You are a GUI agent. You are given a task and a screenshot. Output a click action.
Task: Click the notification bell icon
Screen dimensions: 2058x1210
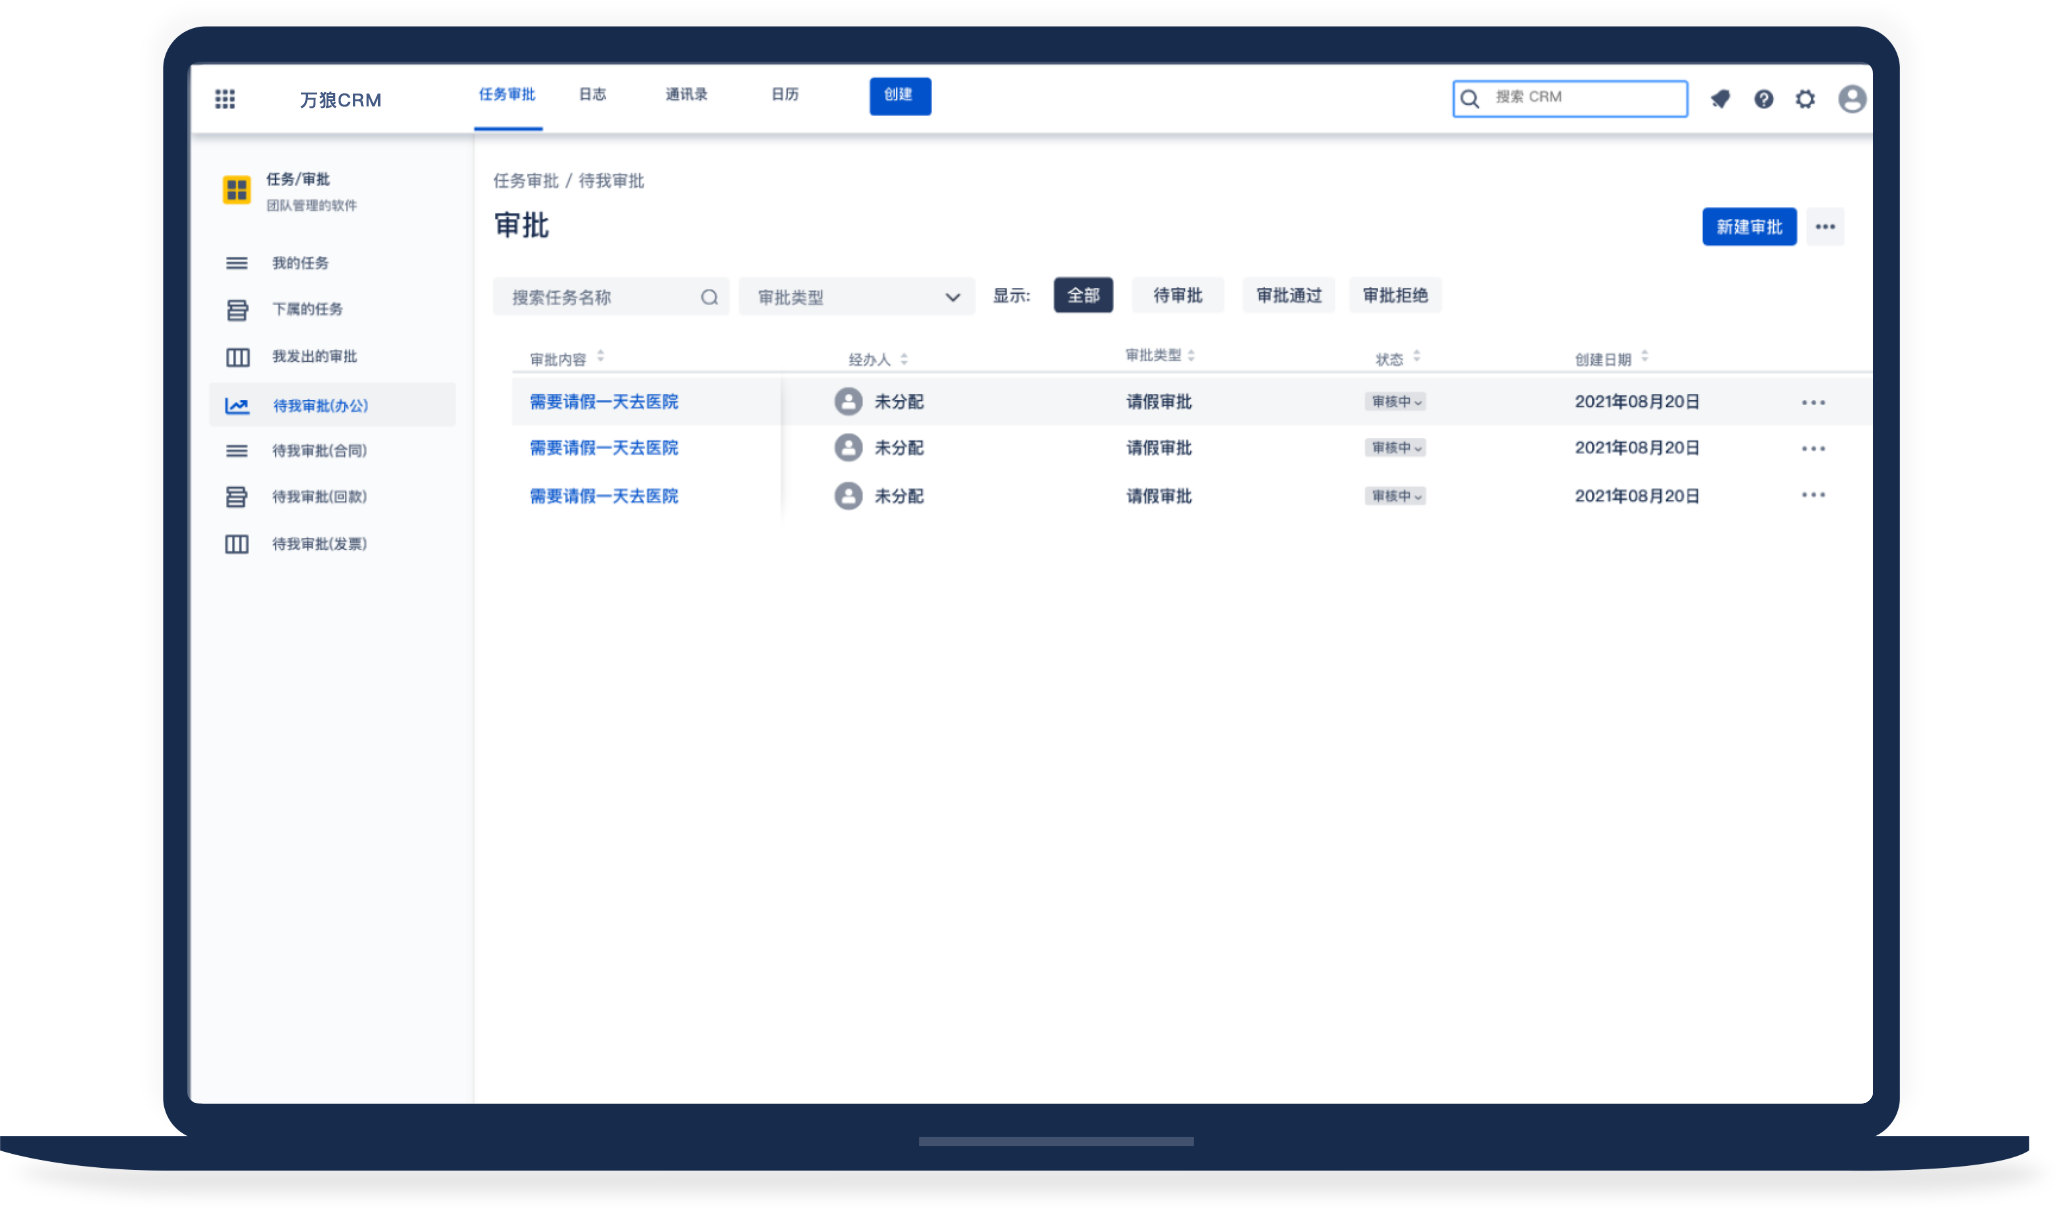[1720, 99]
